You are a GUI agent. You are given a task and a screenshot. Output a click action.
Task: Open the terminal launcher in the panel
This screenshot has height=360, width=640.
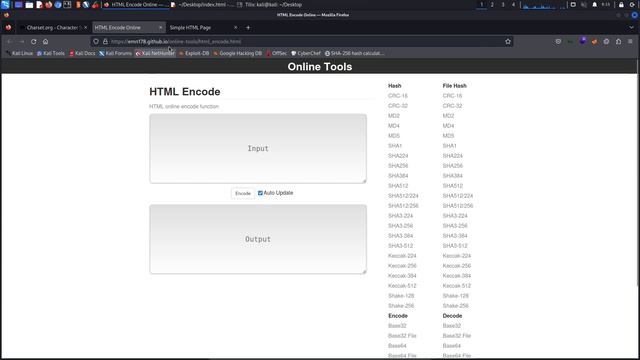(67, 5)
